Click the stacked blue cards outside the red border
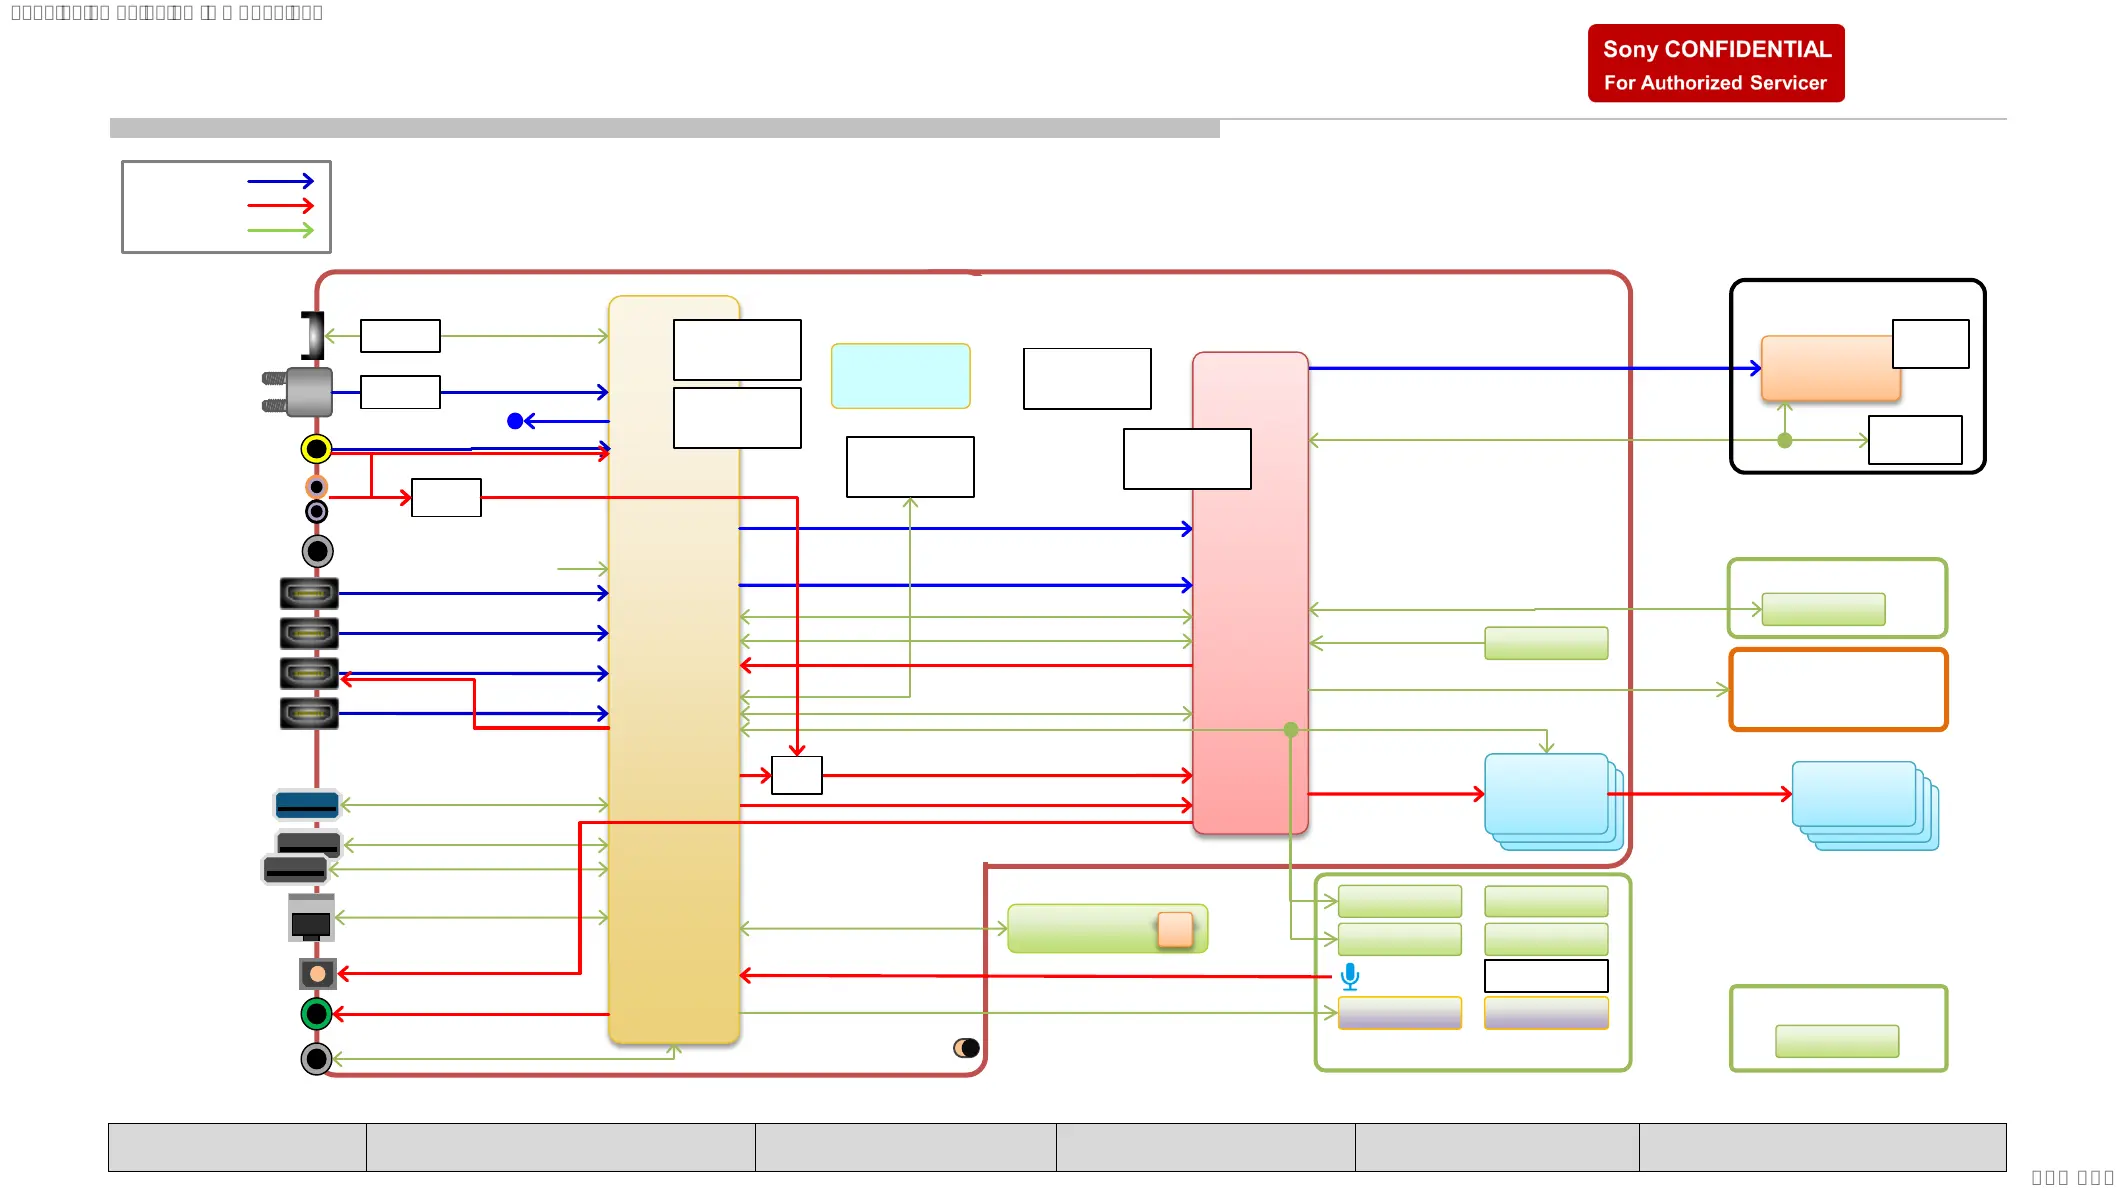2117x1191 pixels. coord(1865,806)
